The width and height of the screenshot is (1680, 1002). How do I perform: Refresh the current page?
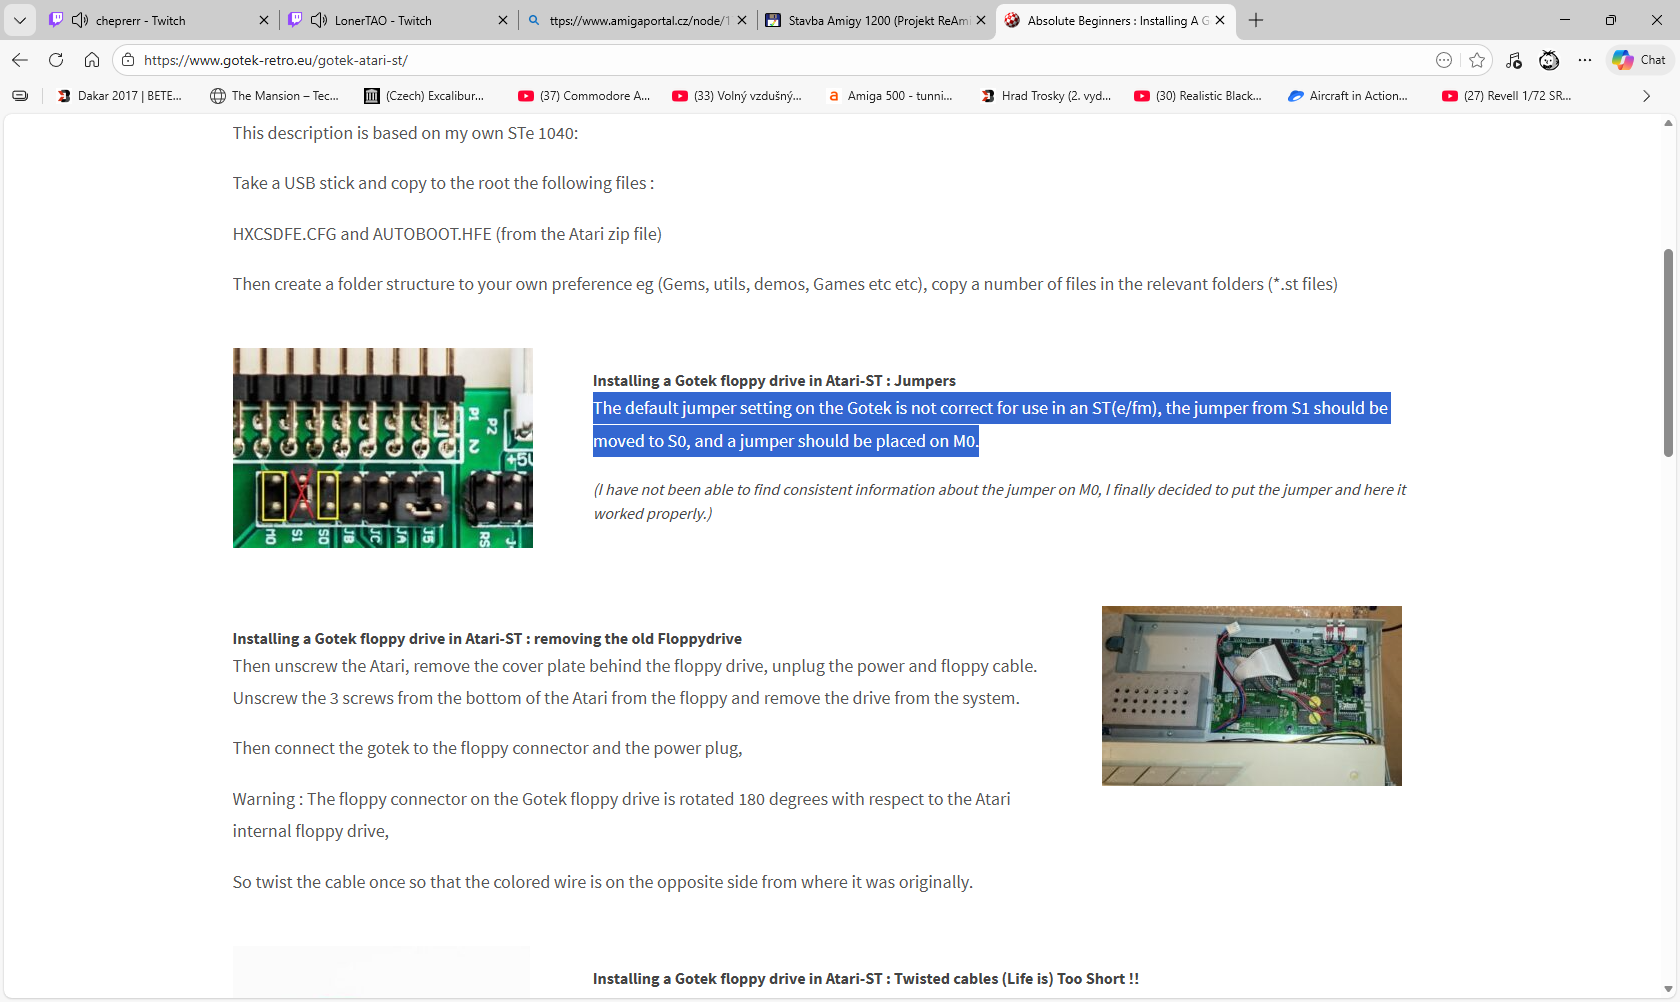click(56, 60)
